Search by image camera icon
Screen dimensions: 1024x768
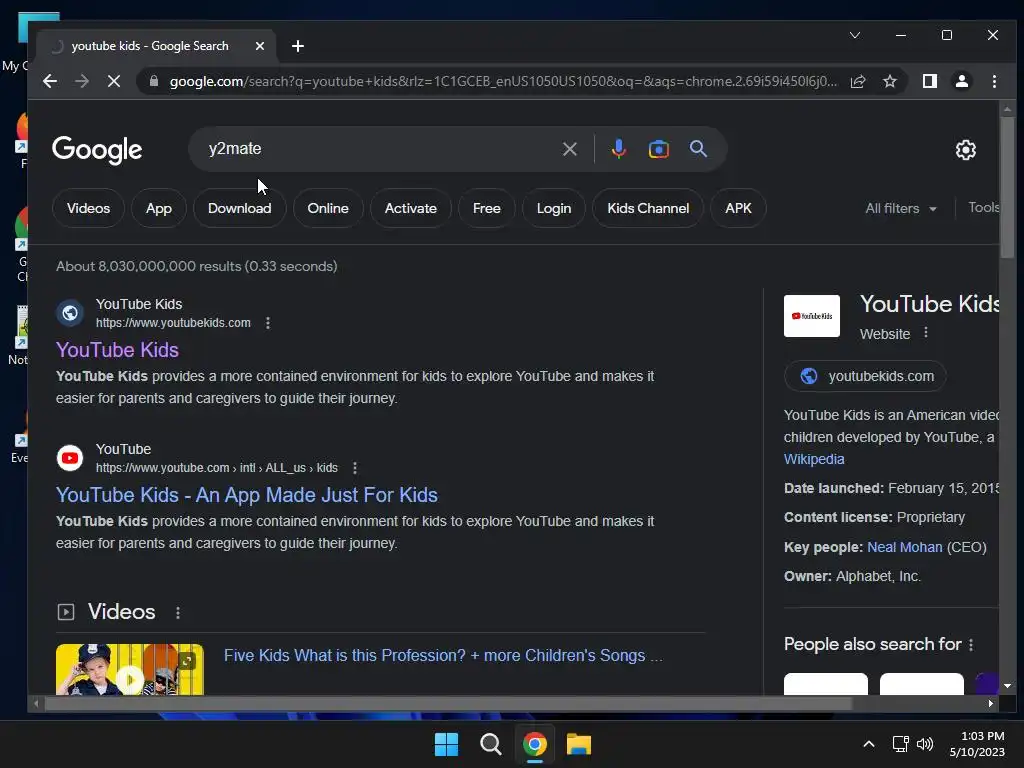[x=658, y=150]
